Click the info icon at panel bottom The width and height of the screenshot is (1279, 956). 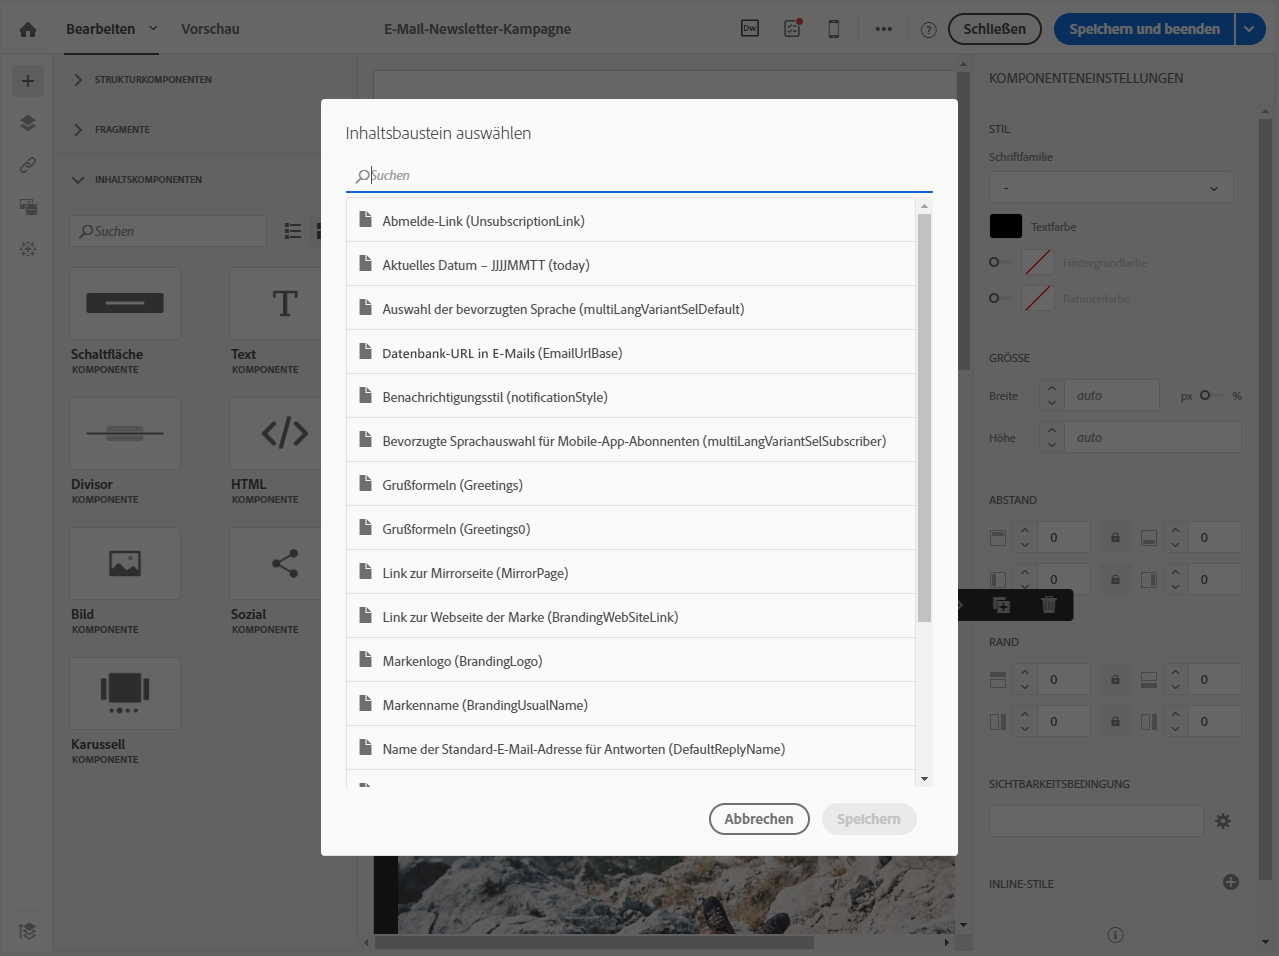(x=1115, y=935)
